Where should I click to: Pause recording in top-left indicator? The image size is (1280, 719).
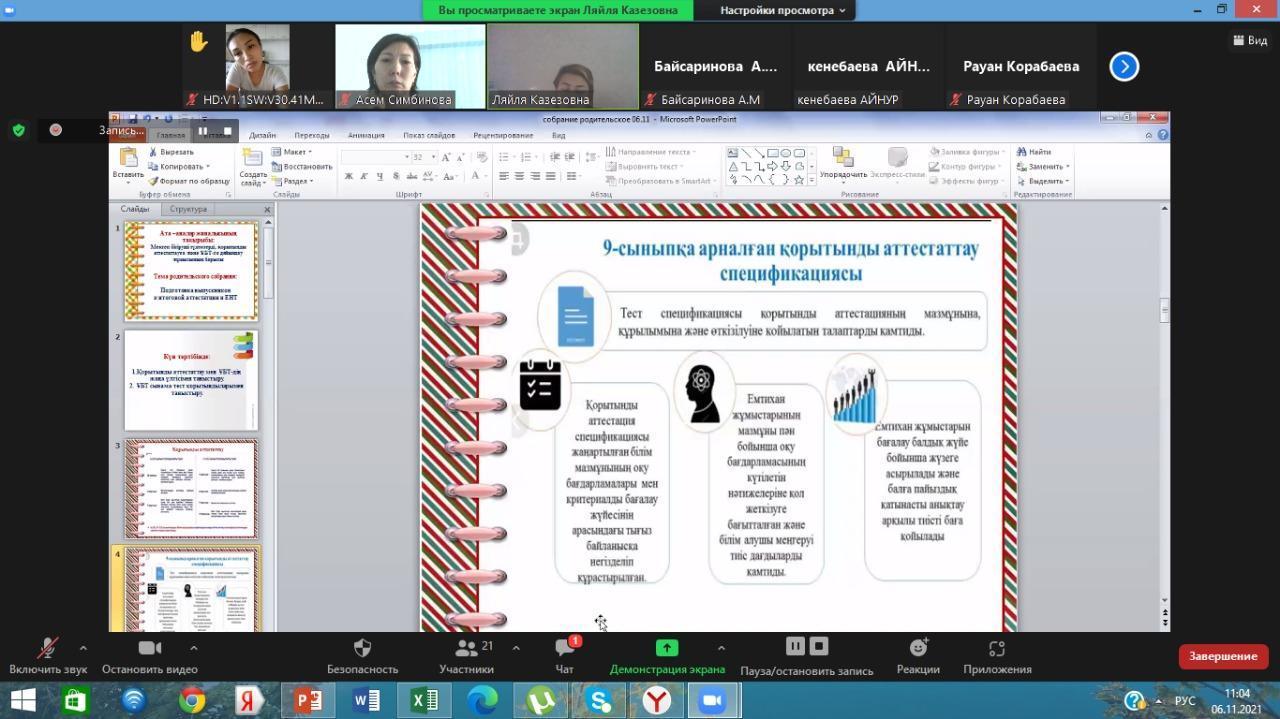(x=203, y=131)
